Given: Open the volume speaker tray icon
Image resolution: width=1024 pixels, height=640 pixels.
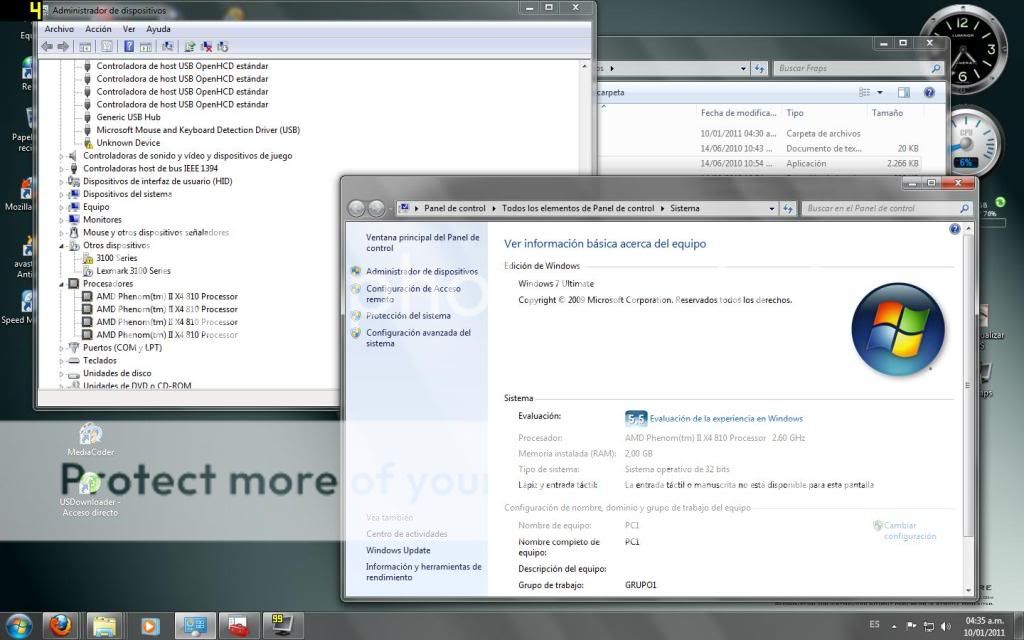Looking at the screenshot, I should 946,626.
